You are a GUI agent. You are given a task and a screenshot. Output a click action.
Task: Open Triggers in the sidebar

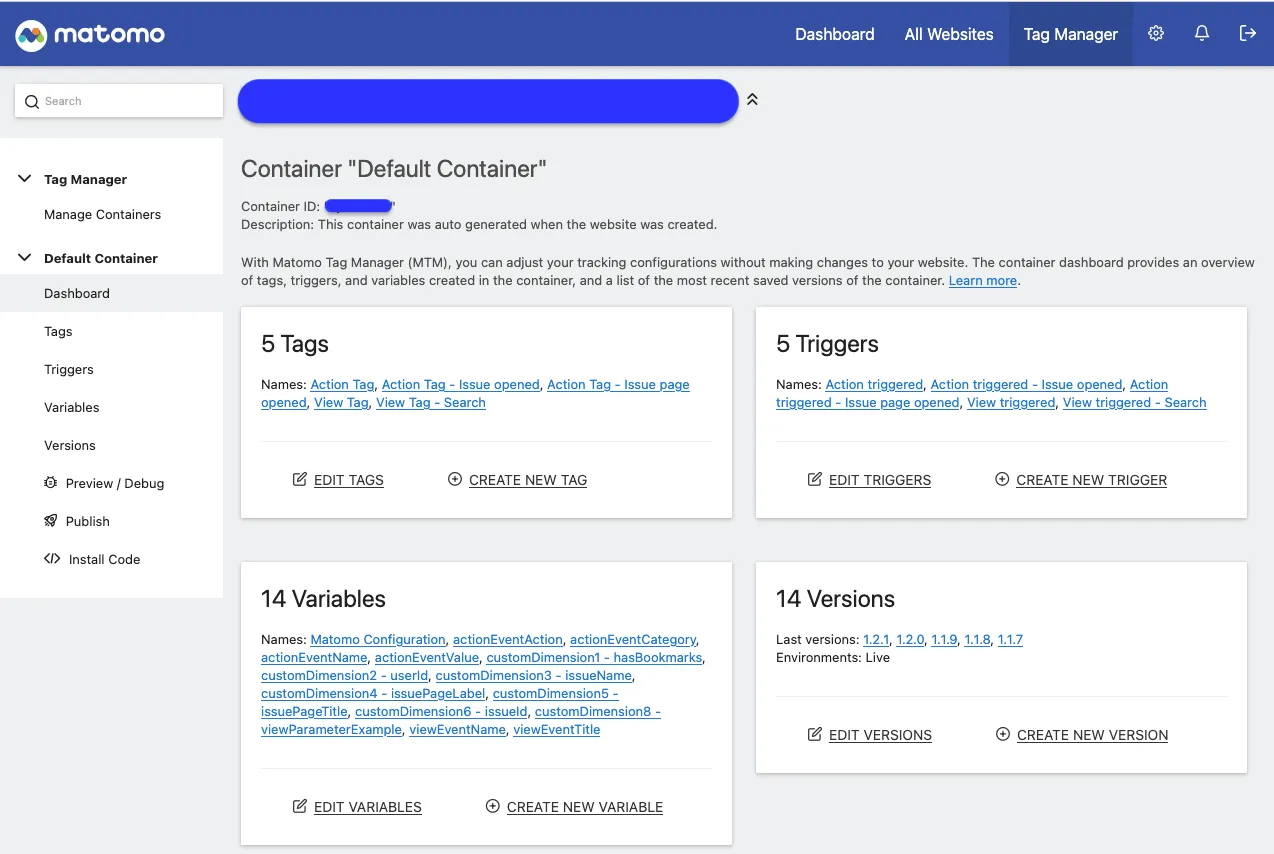coord(69,369)
